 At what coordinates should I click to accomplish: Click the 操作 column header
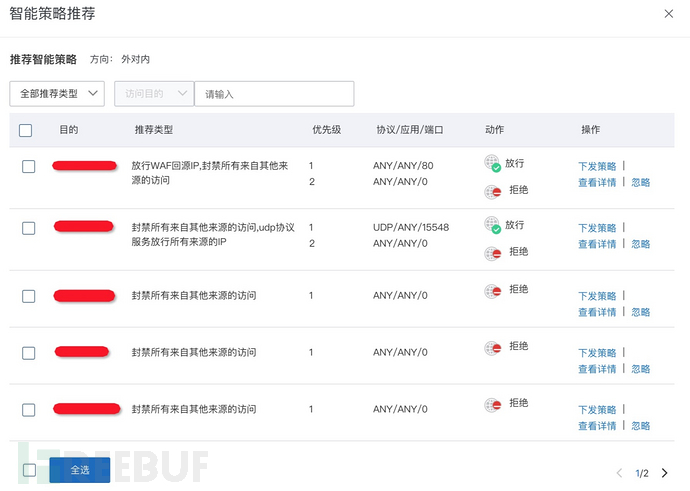pyautogui.click(x=591, y=129)
